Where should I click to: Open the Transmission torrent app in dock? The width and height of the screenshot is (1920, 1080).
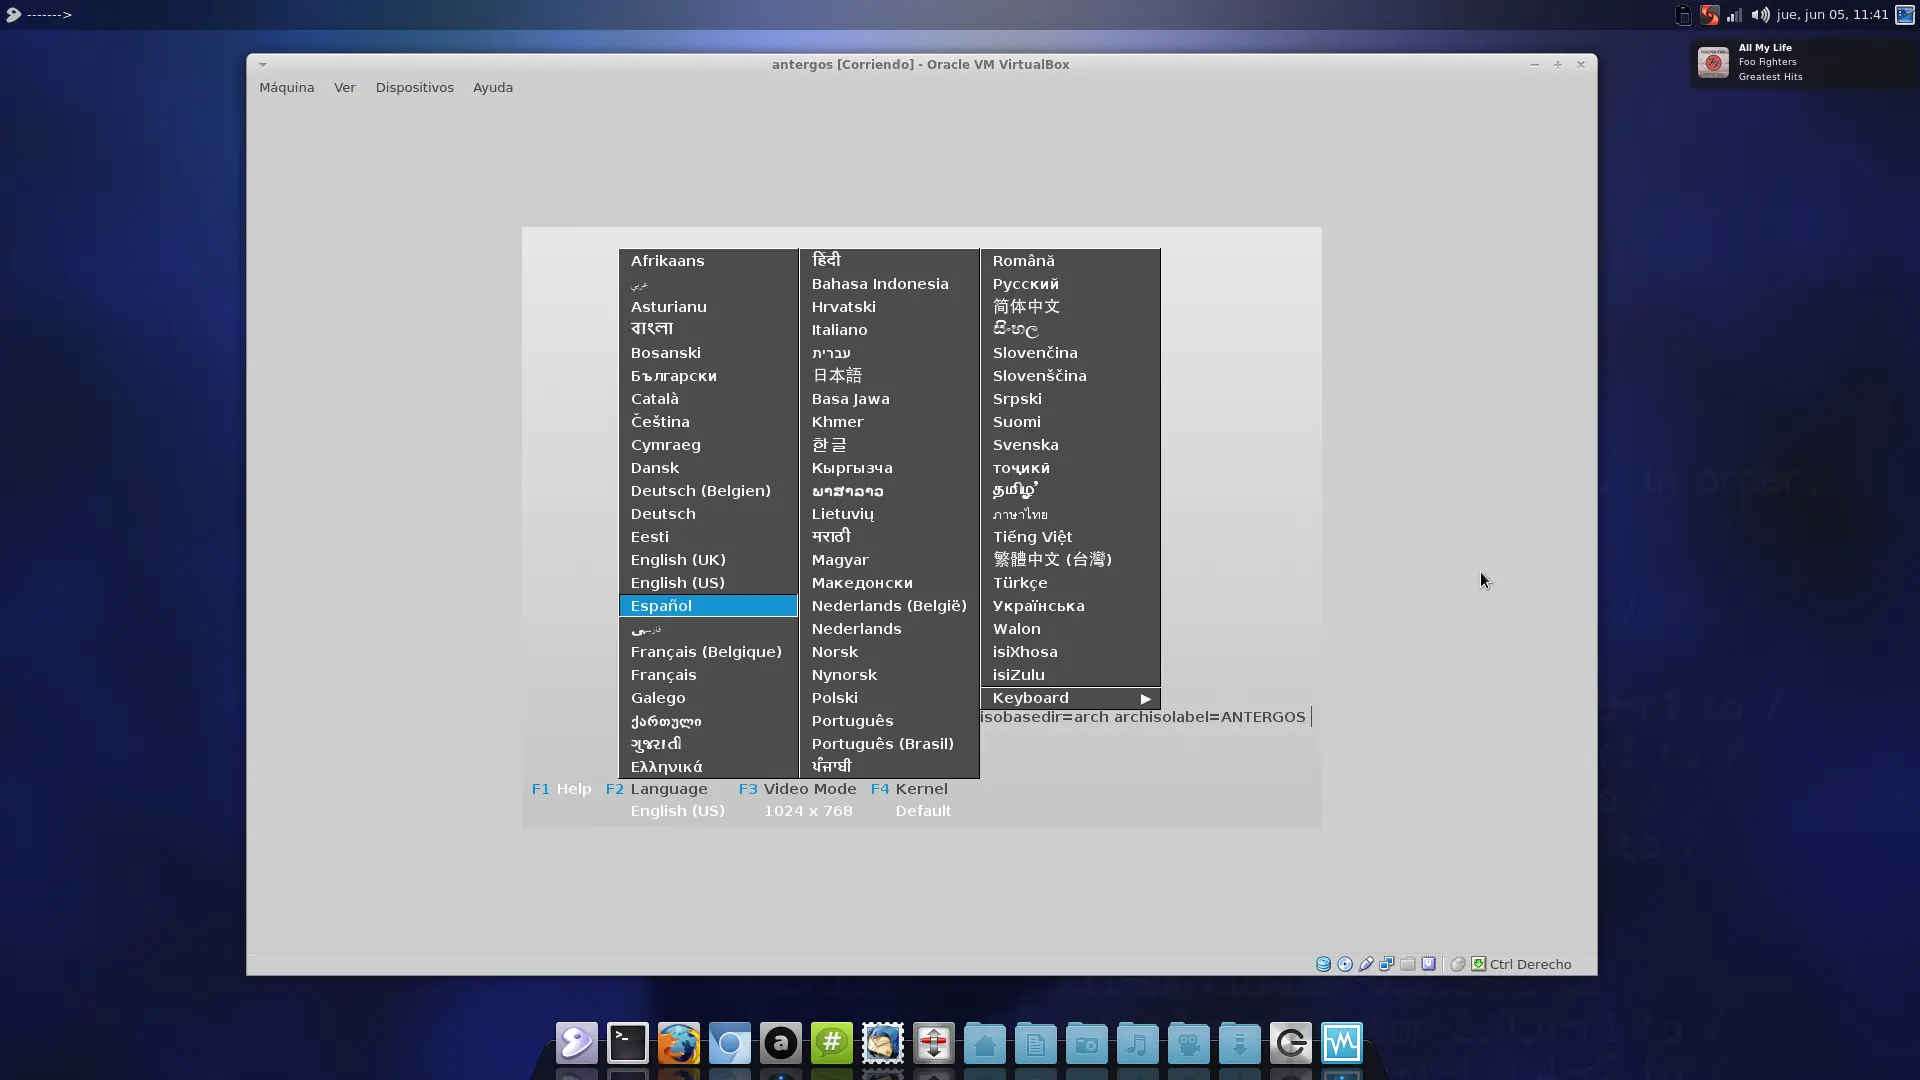tap(934, 1043)
